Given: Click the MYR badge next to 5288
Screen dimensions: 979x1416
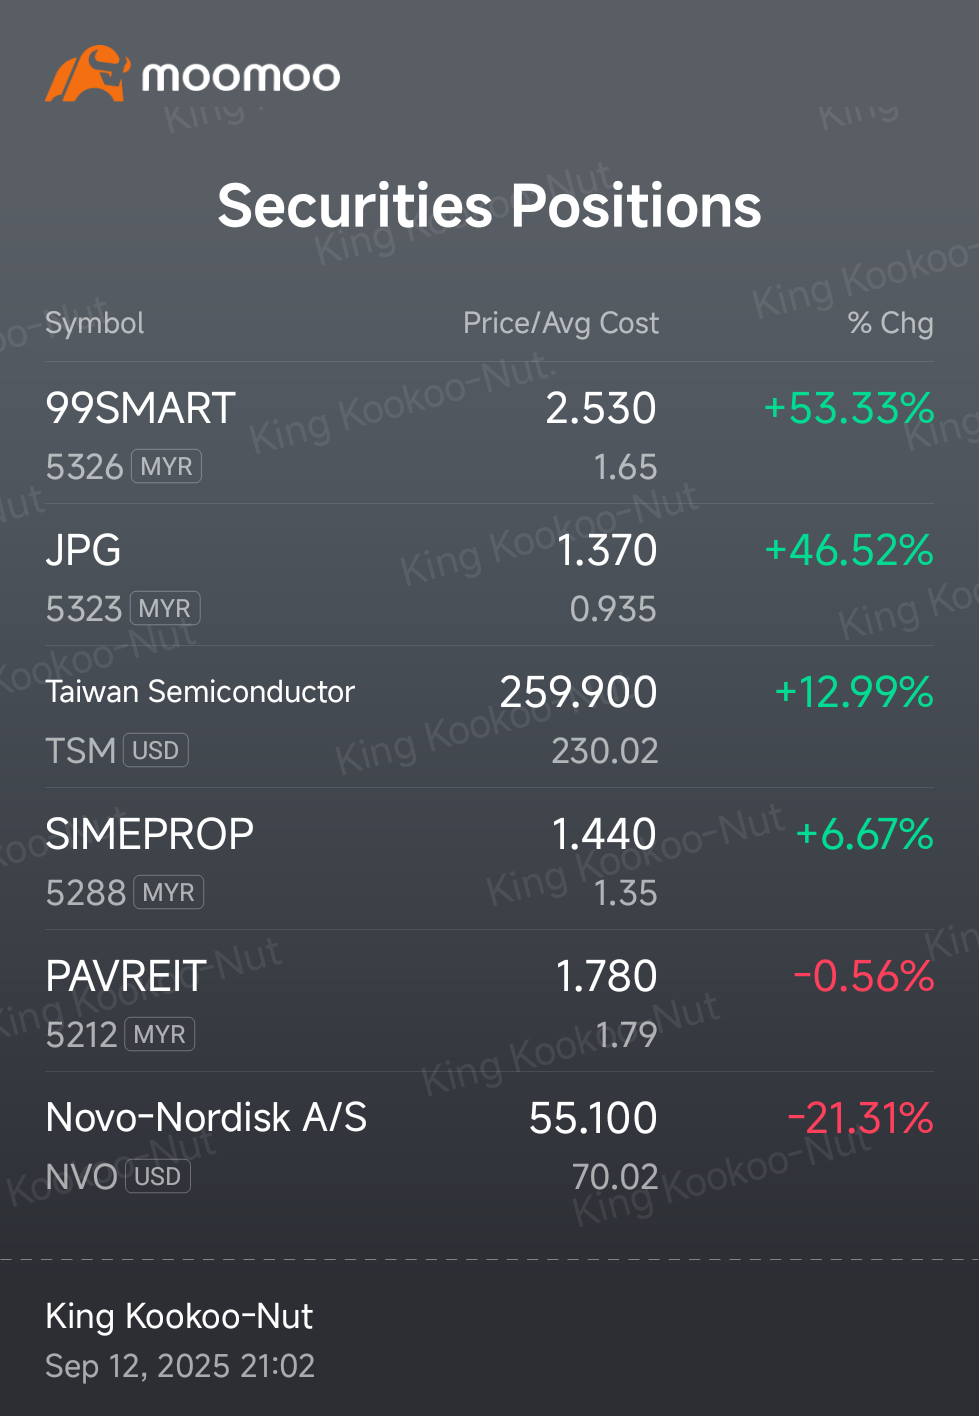Looking at the screenshot, I should coord(169,892).
